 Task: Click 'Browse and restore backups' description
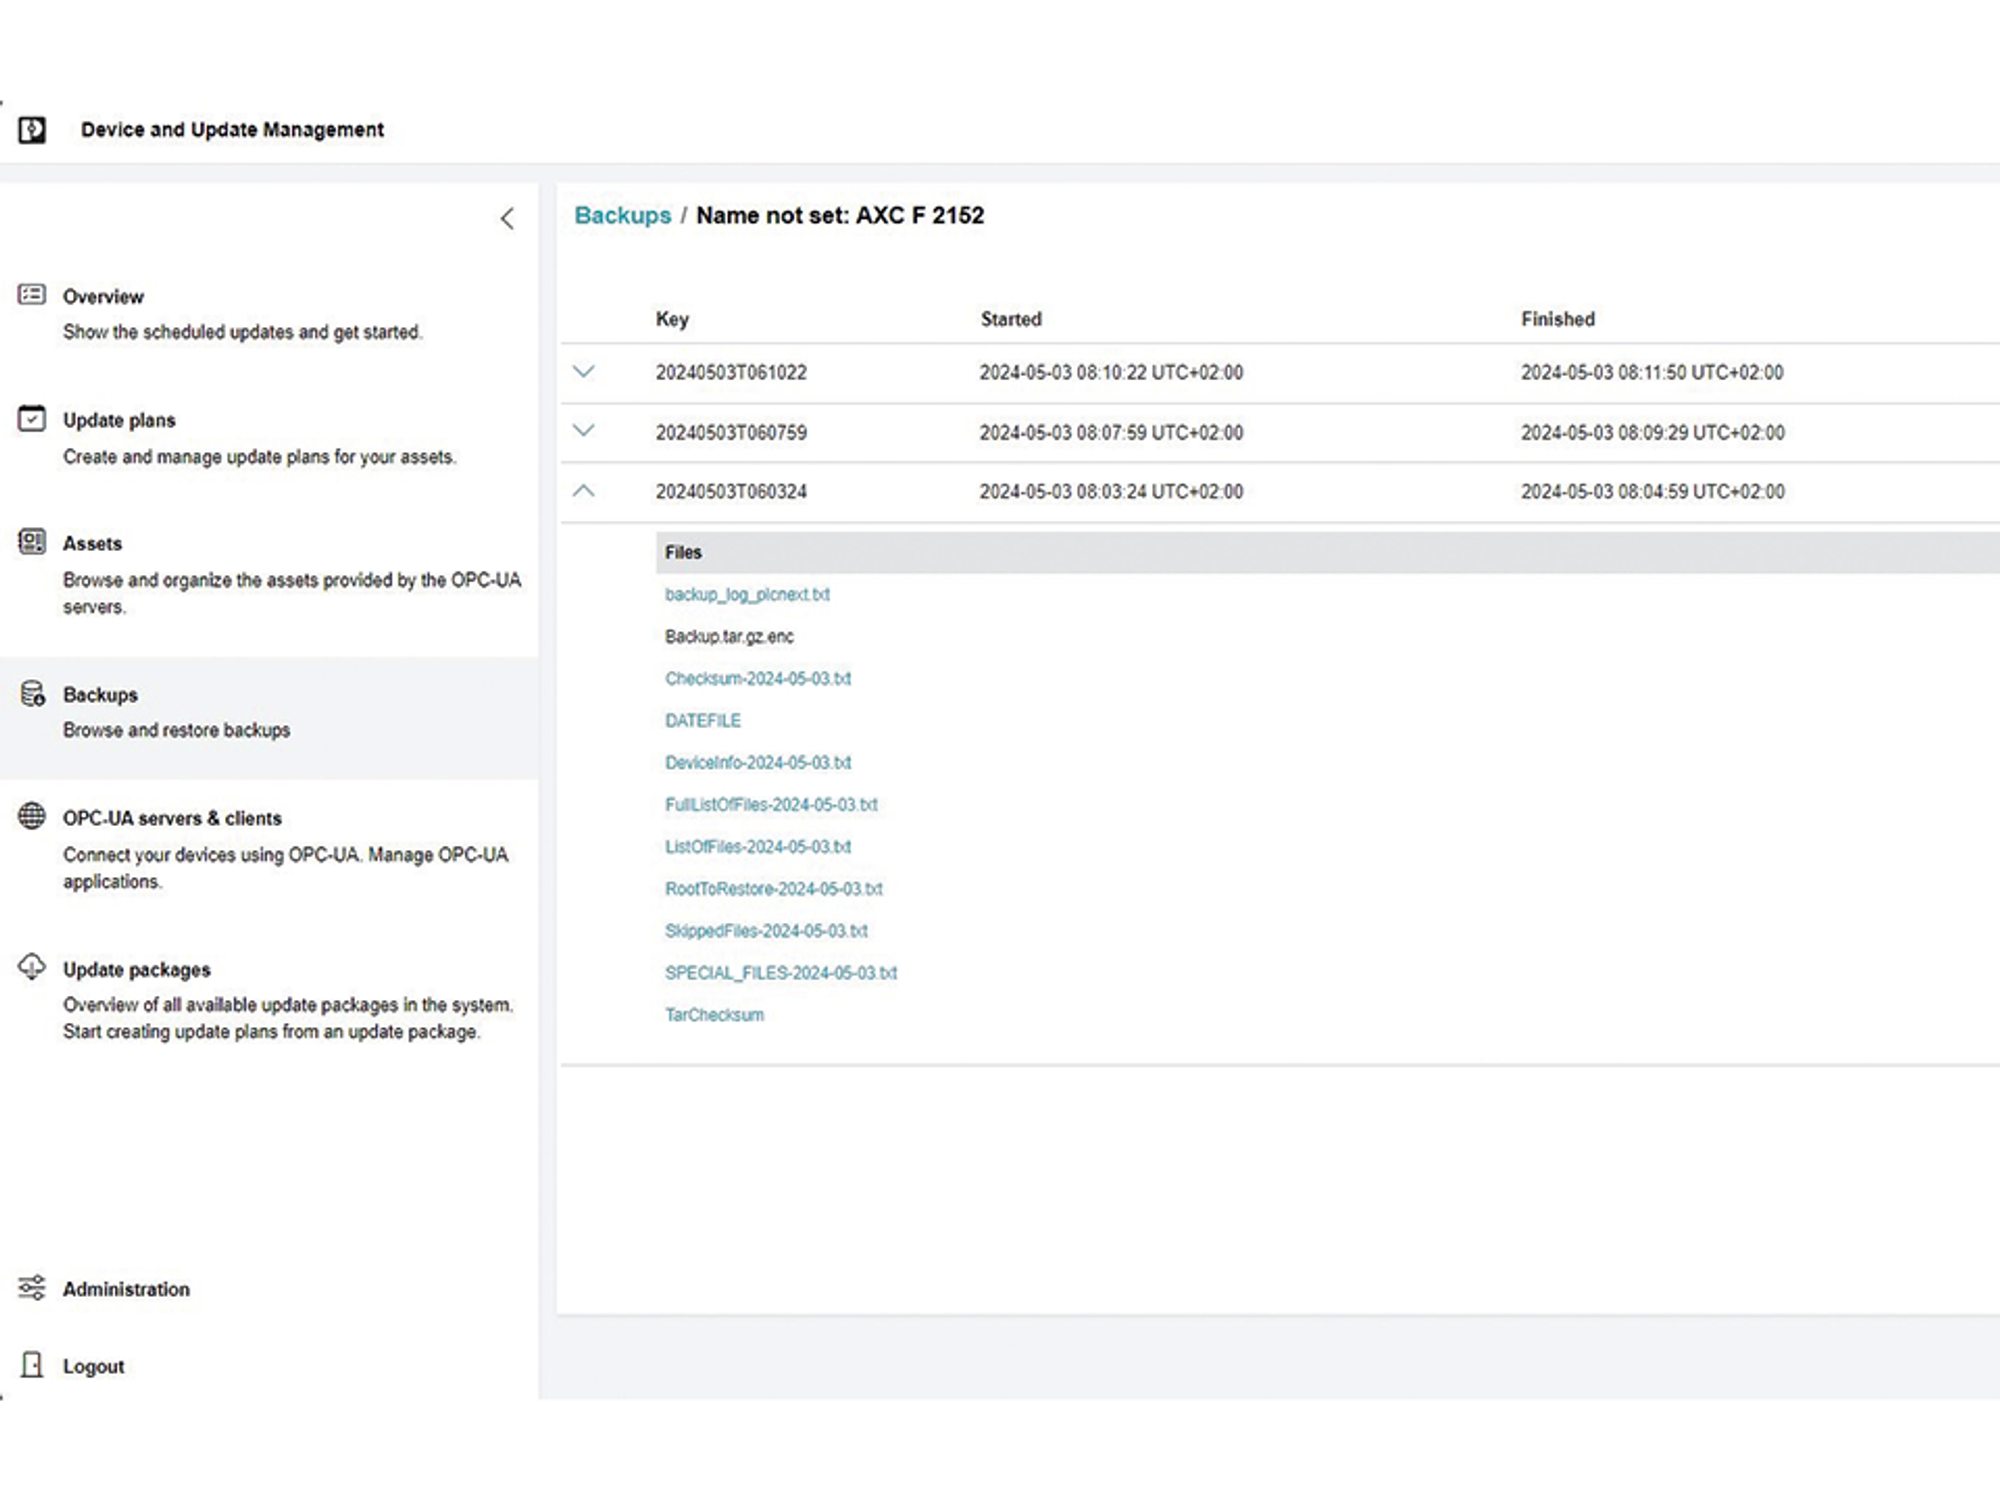coord(176,730)
